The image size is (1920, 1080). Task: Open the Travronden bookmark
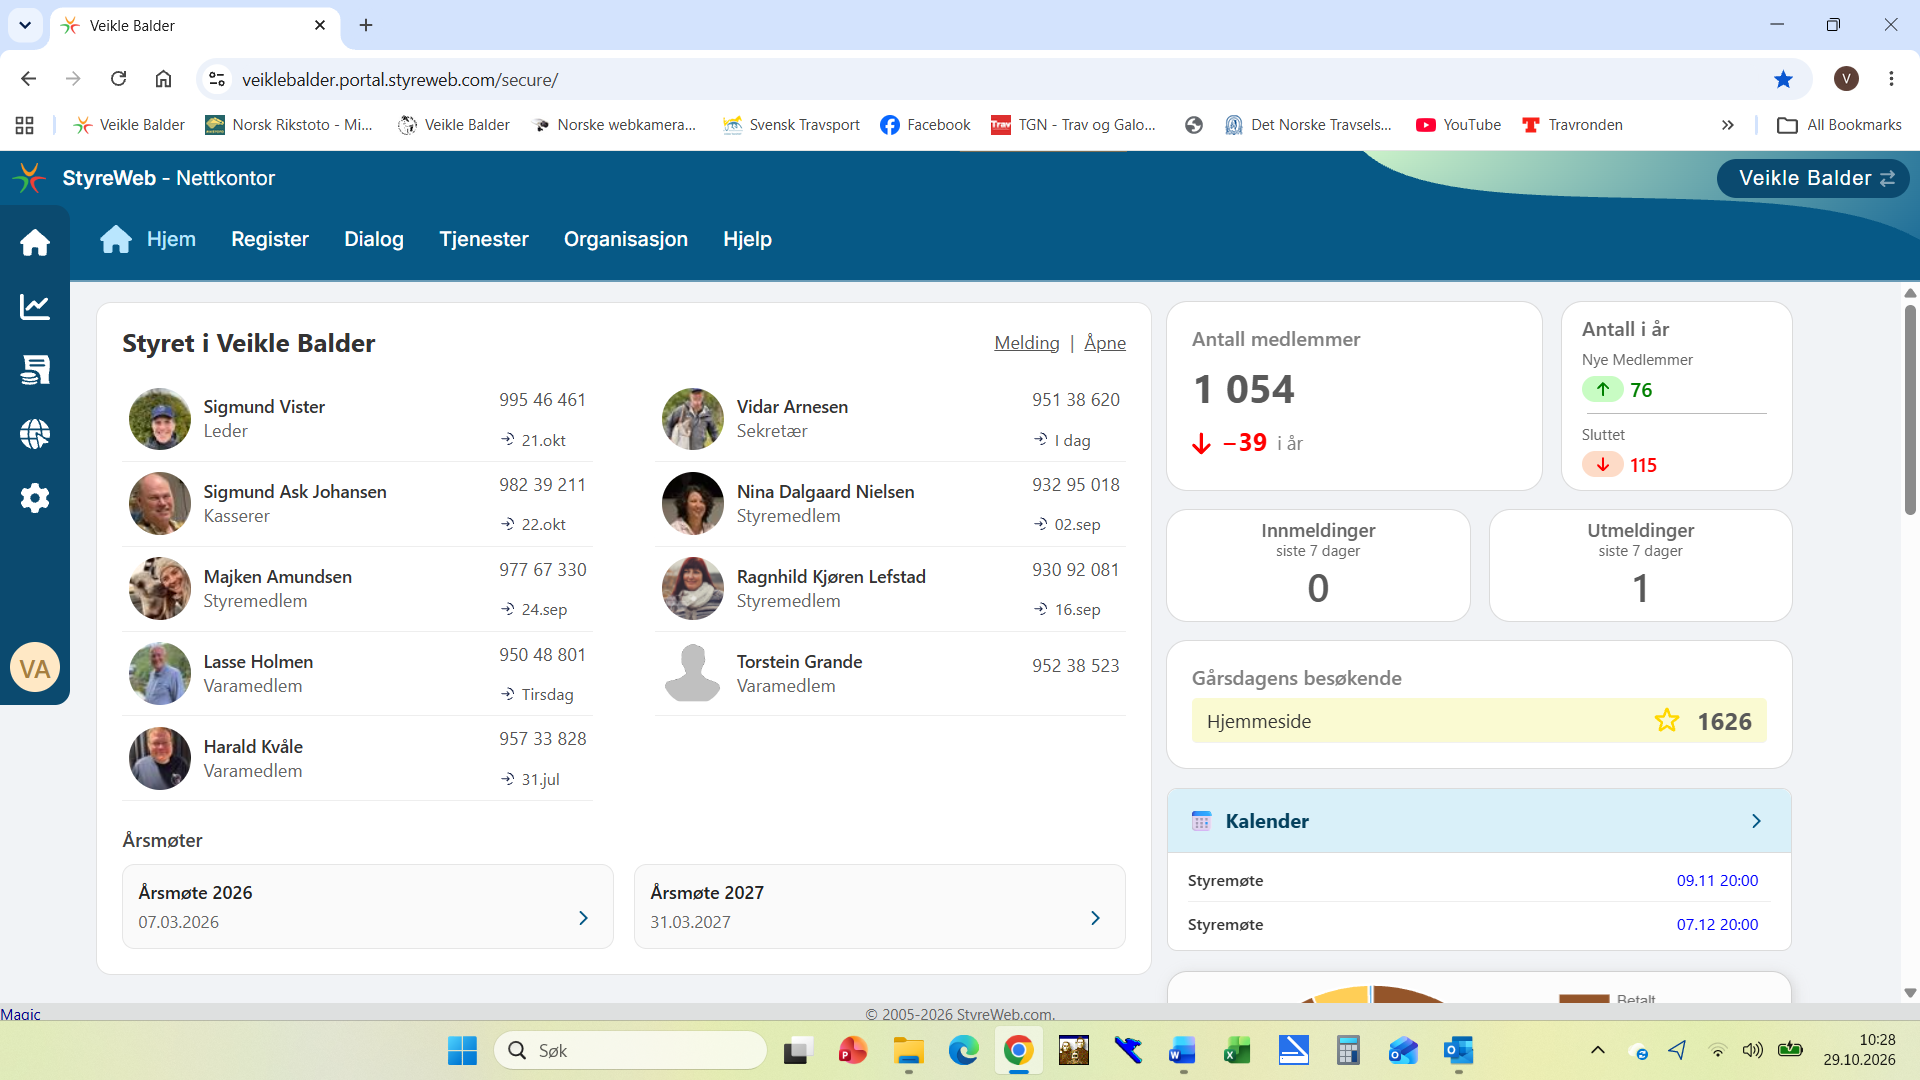[x=1572, y=125]
